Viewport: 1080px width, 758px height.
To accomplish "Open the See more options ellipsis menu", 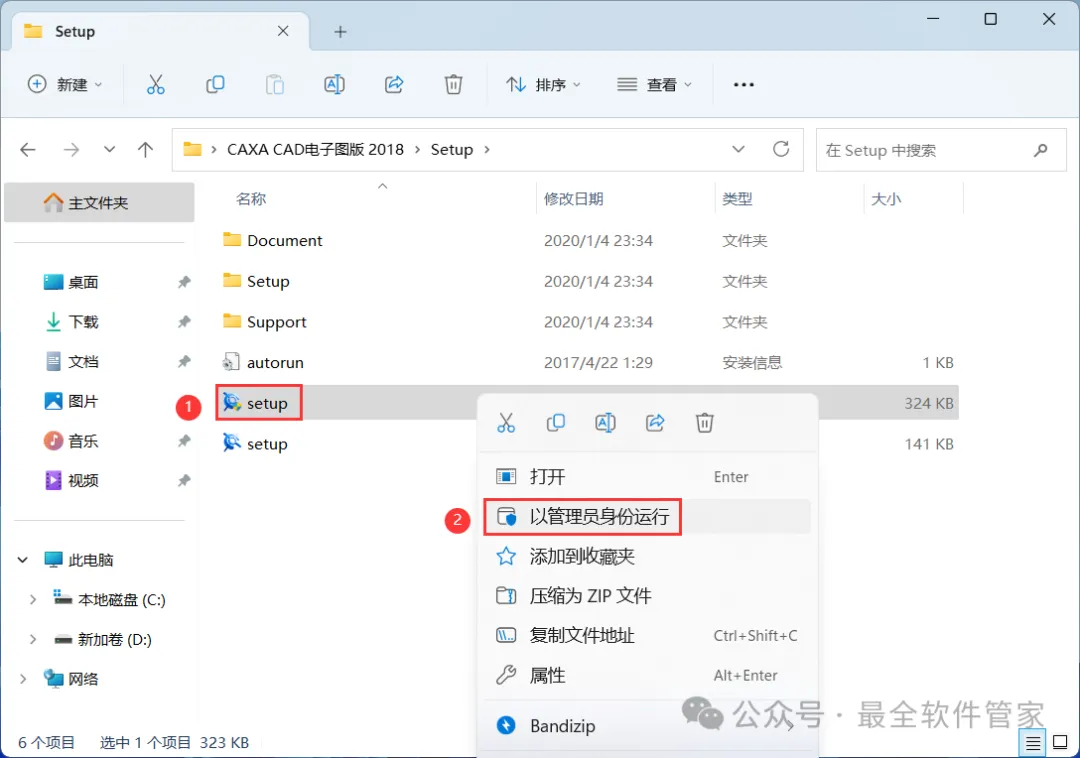I will [743, 85].
